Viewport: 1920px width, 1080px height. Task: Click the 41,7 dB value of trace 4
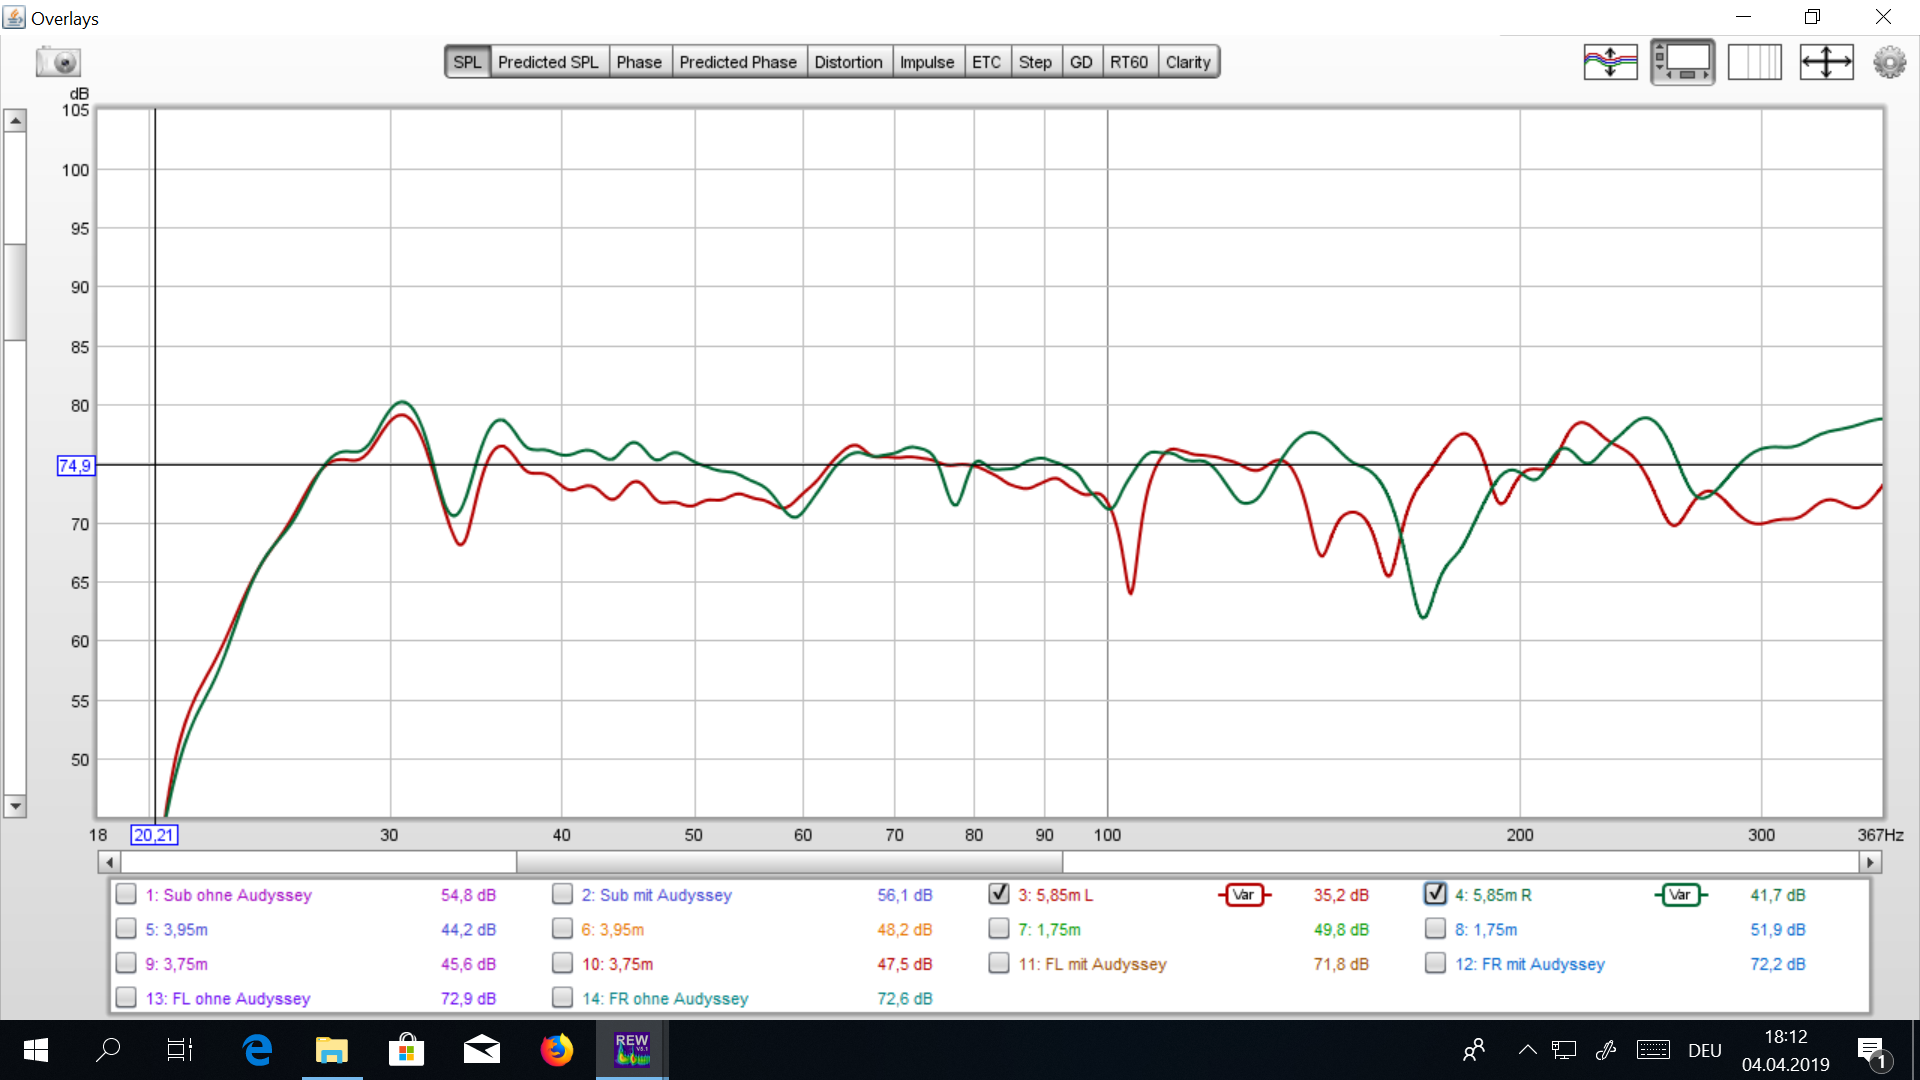point(1778,896)
